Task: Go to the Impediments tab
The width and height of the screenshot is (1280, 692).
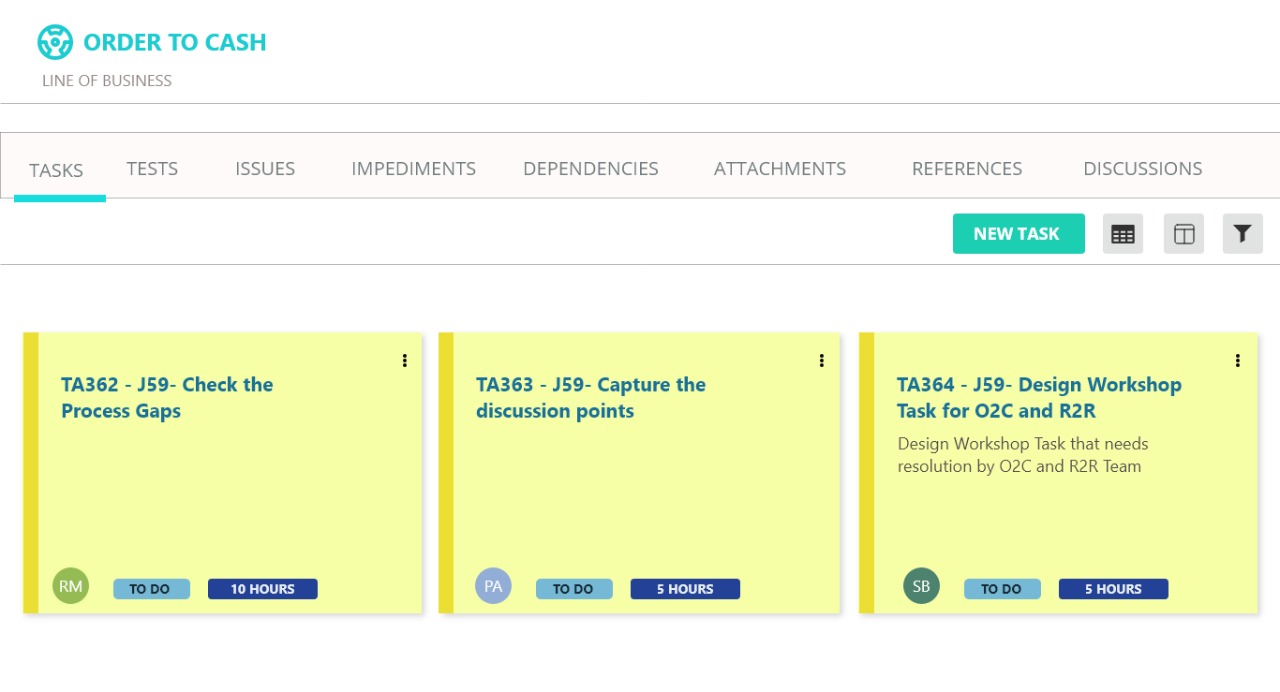Action: coord(413,169)
